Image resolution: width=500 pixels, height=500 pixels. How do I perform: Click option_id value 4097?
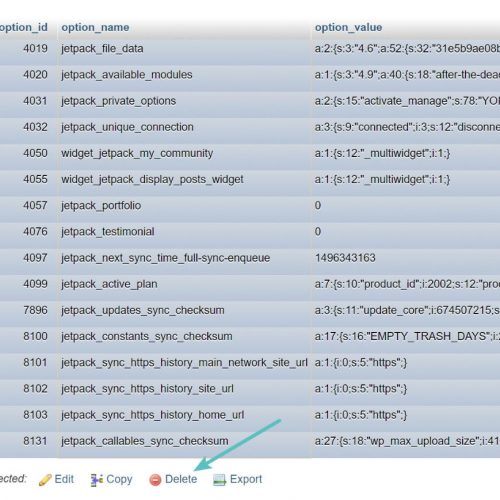point(35,258)
